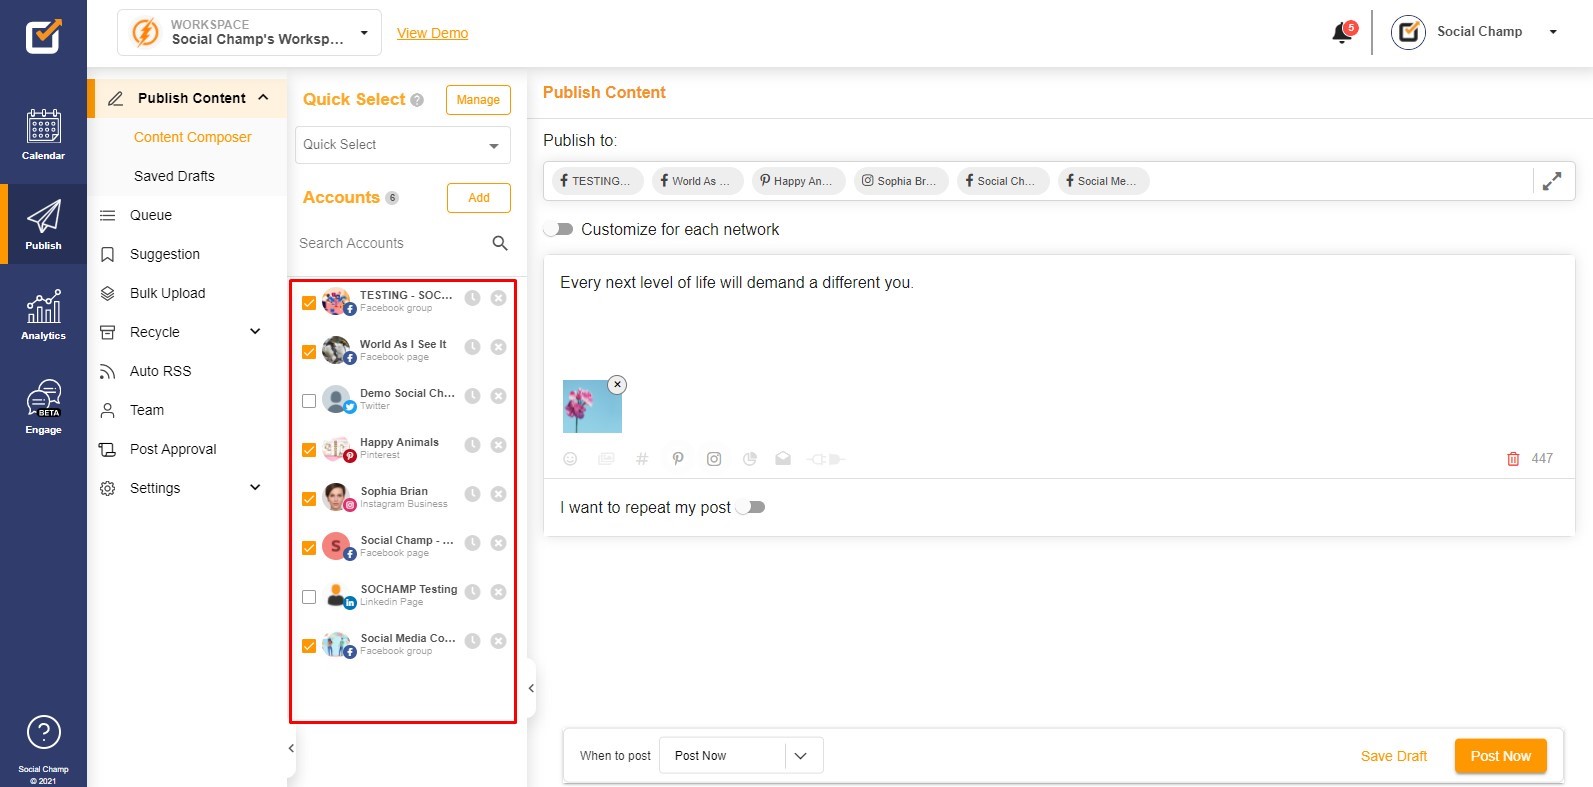The height and width of the screenshot is (787, 1593).
Task: Open Content Composer
Action: pyautogui.click(x=192, y=137)
